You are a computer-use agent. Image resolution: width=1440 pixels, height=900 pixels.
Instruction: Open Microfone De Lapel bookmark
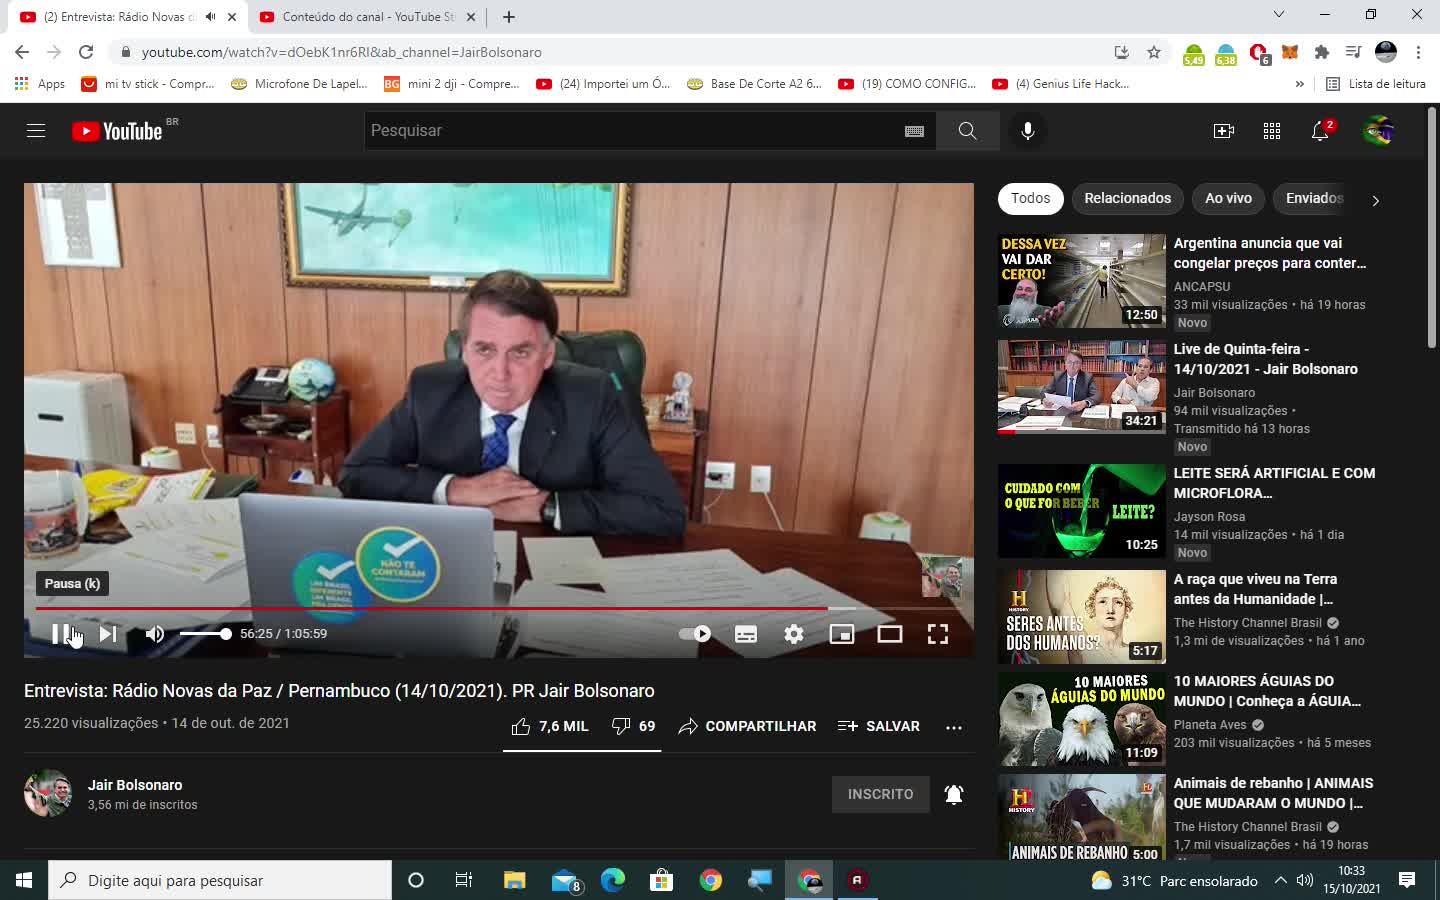tap(299, 84)
